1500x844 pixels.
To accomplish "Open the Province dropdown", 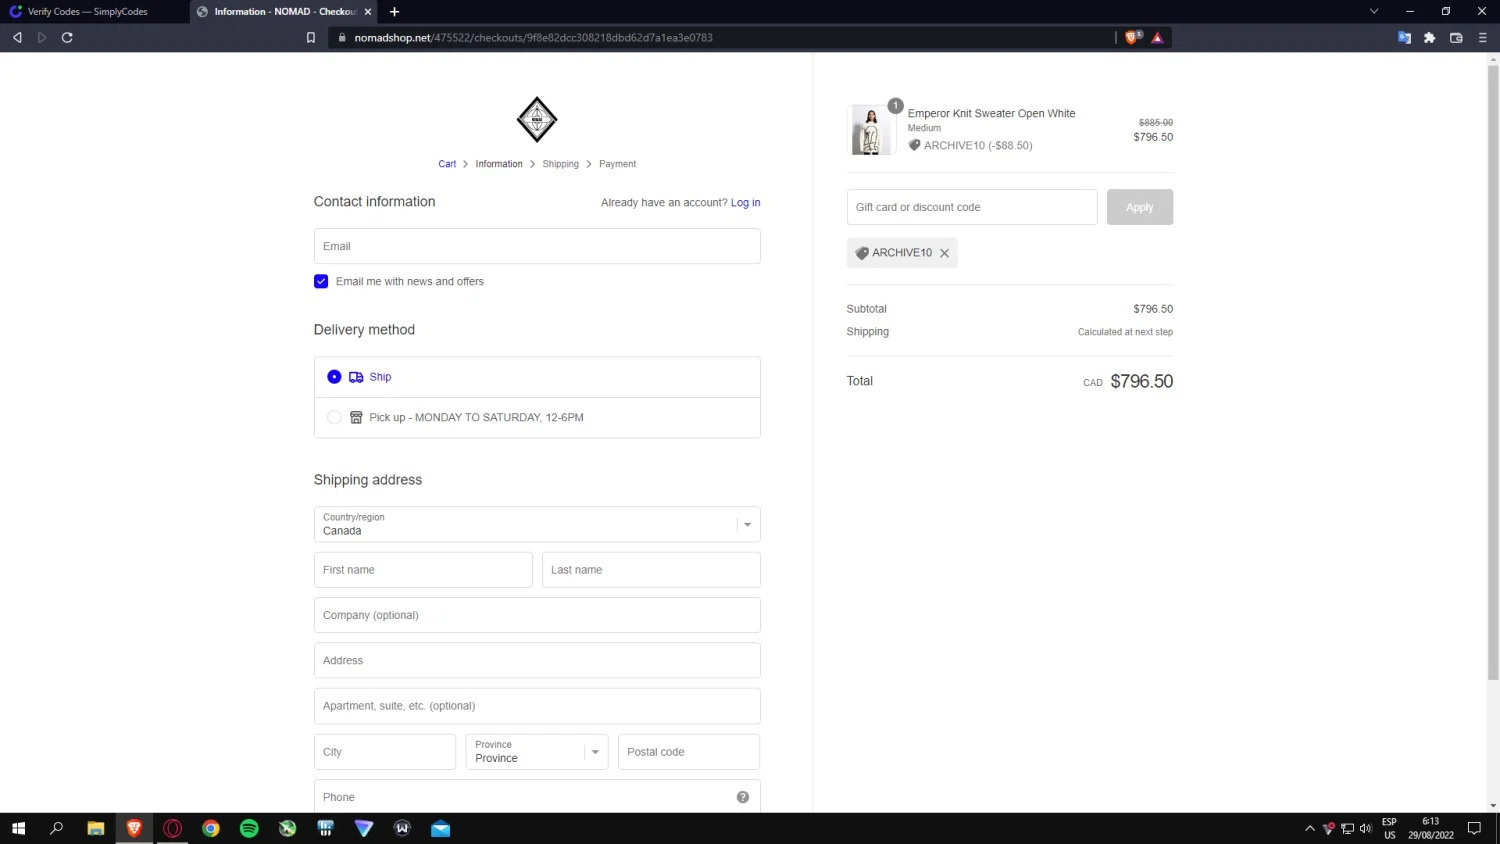I will pos(537,752).
